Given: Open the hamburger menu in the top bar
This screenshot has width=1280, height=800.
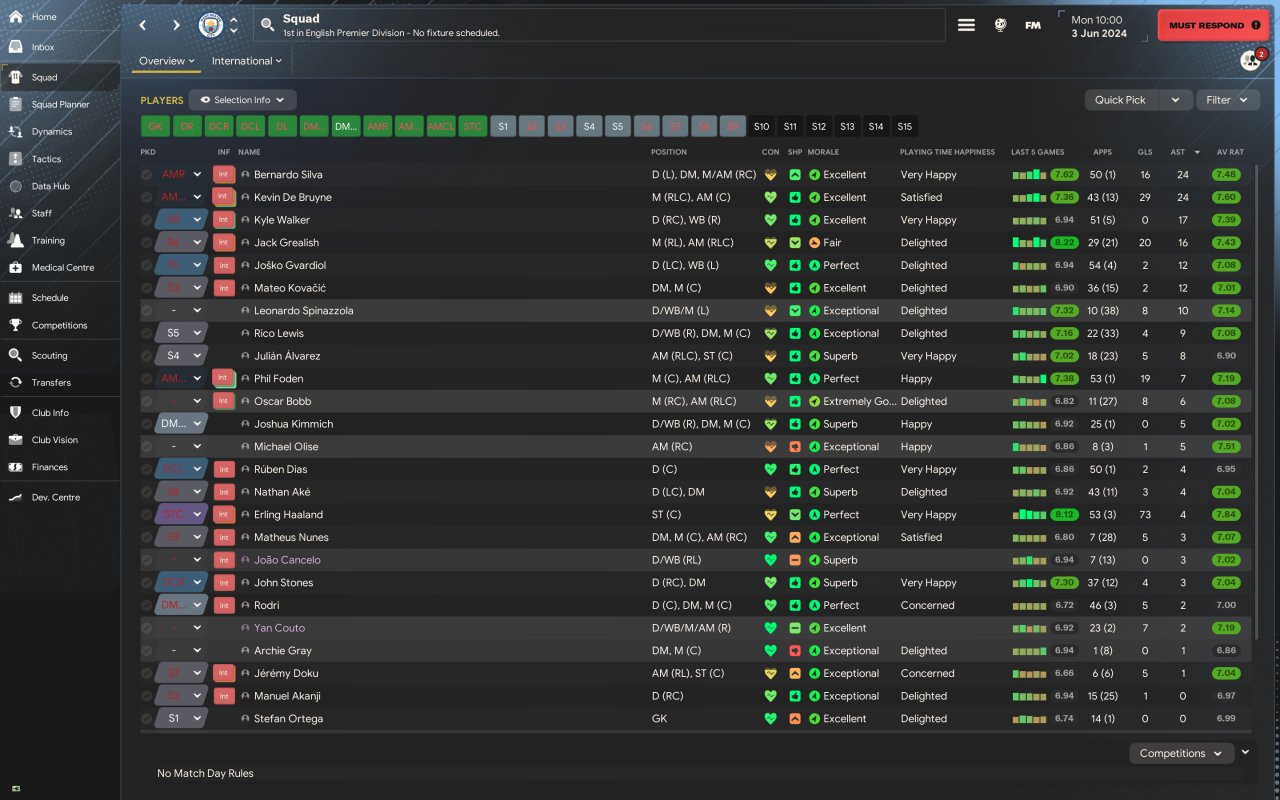Looking at the screenshot, I should point(966,25).
